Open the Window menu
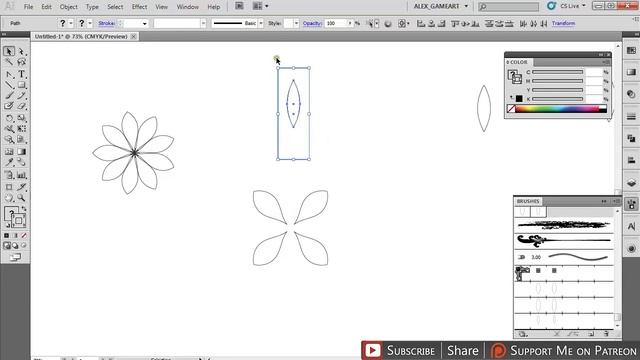The width and height of the screenshot is (640, 360). tap(187, 7)
